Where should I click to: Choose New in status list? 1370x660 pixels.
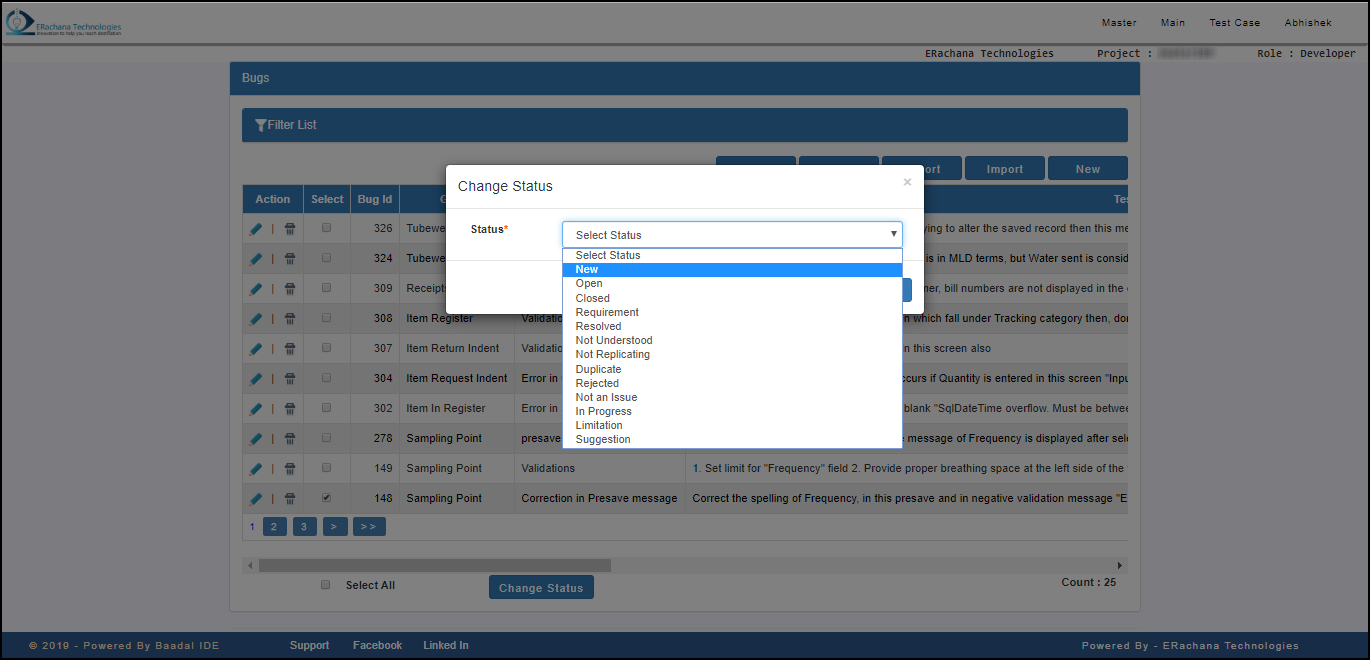click(732, 269)
